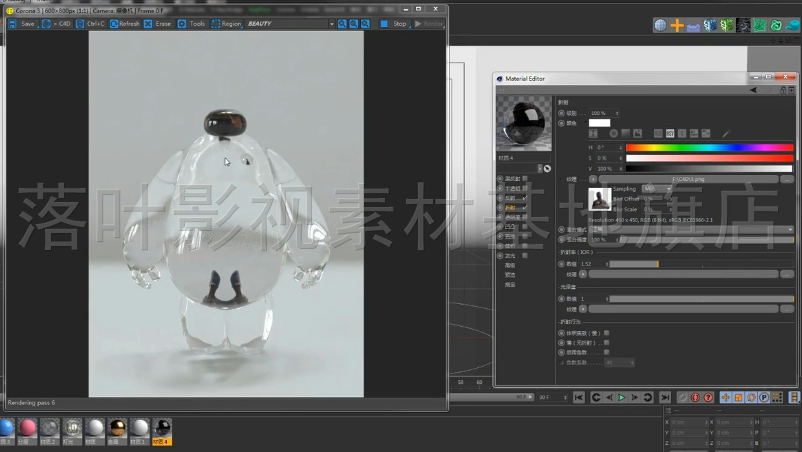Click the first magnifier zoom icon

(x=342, y=24)
